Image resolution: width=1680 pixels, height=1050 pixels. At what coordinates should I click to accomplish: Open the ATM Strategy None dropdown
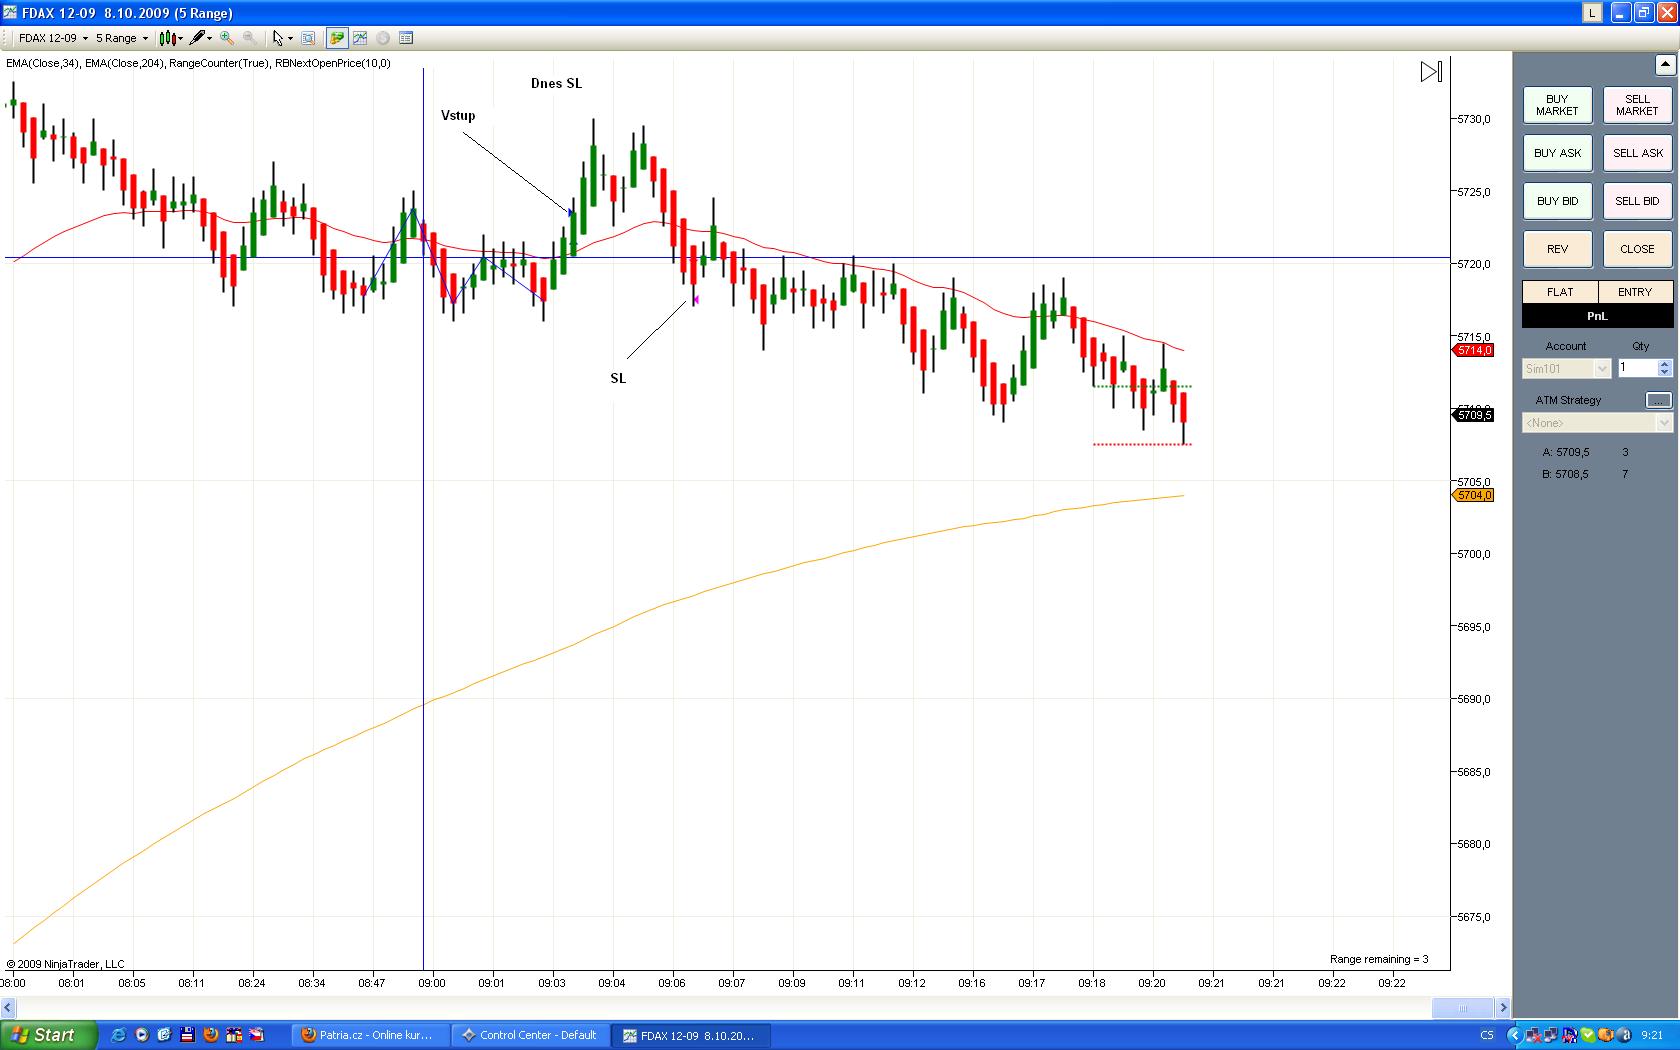(1597, 423)
